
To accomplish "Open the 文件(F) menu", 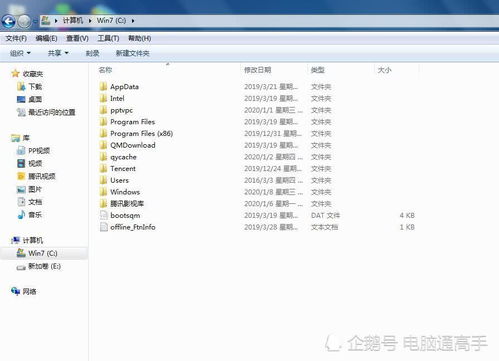I will pyautogui.click(x=16, y=38).
